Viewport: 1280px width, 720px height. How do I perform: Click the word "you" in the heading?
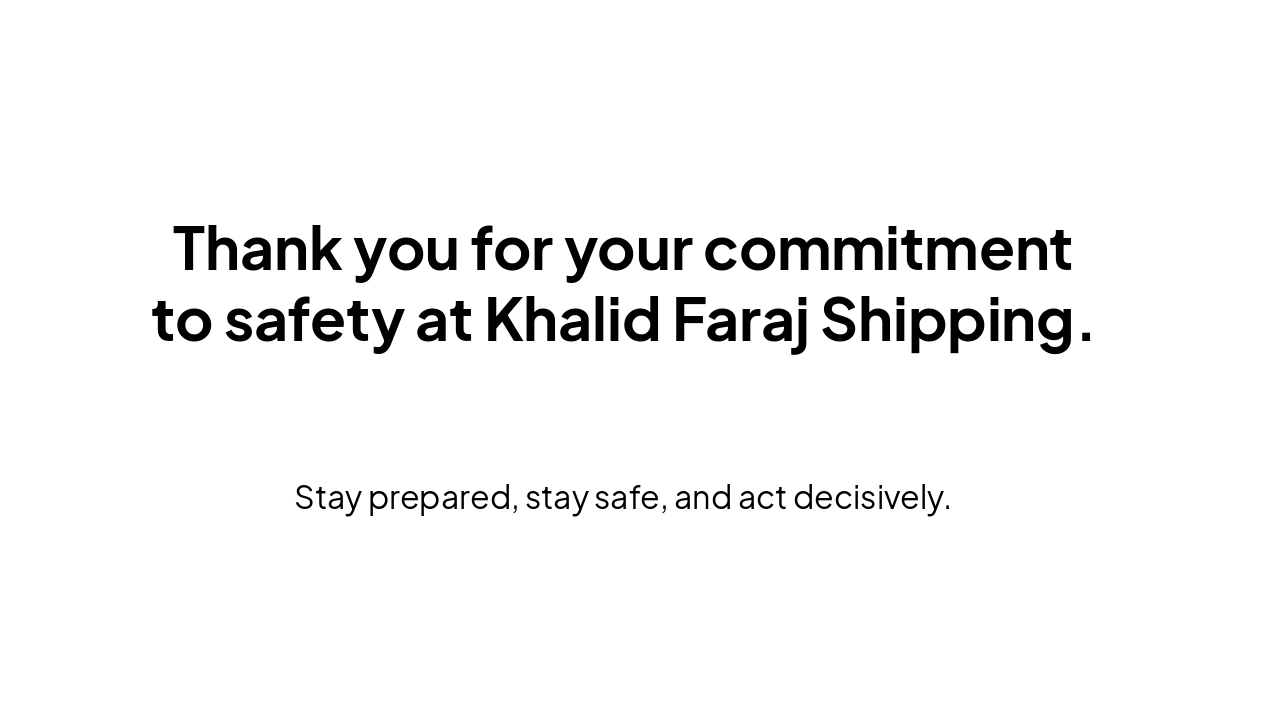[x=406, y=250]
